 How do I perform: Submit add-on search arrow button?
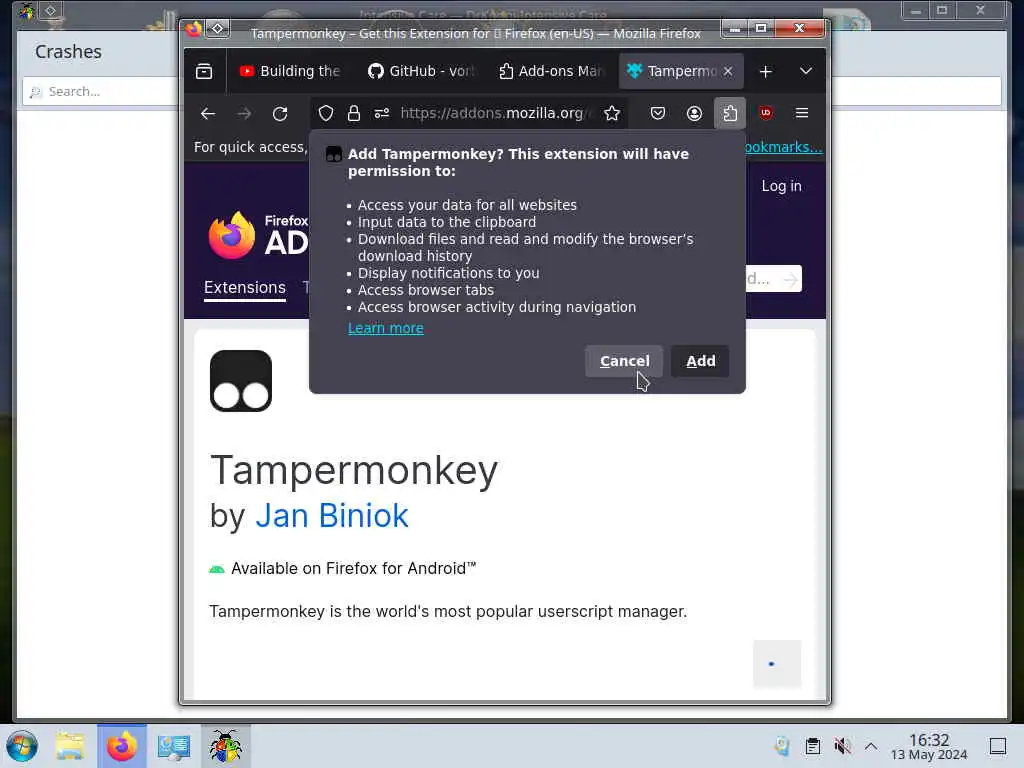coord(790,280)
